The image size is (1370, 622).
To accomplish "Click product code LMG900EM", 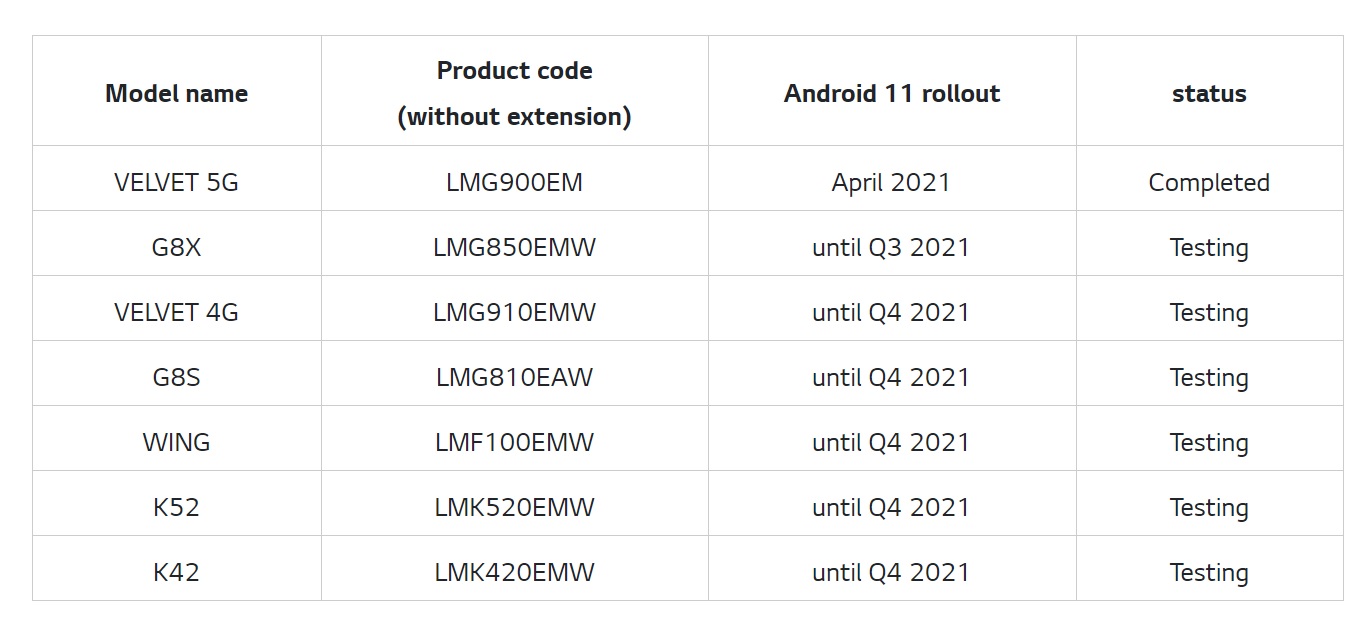I will coord(514,183).
